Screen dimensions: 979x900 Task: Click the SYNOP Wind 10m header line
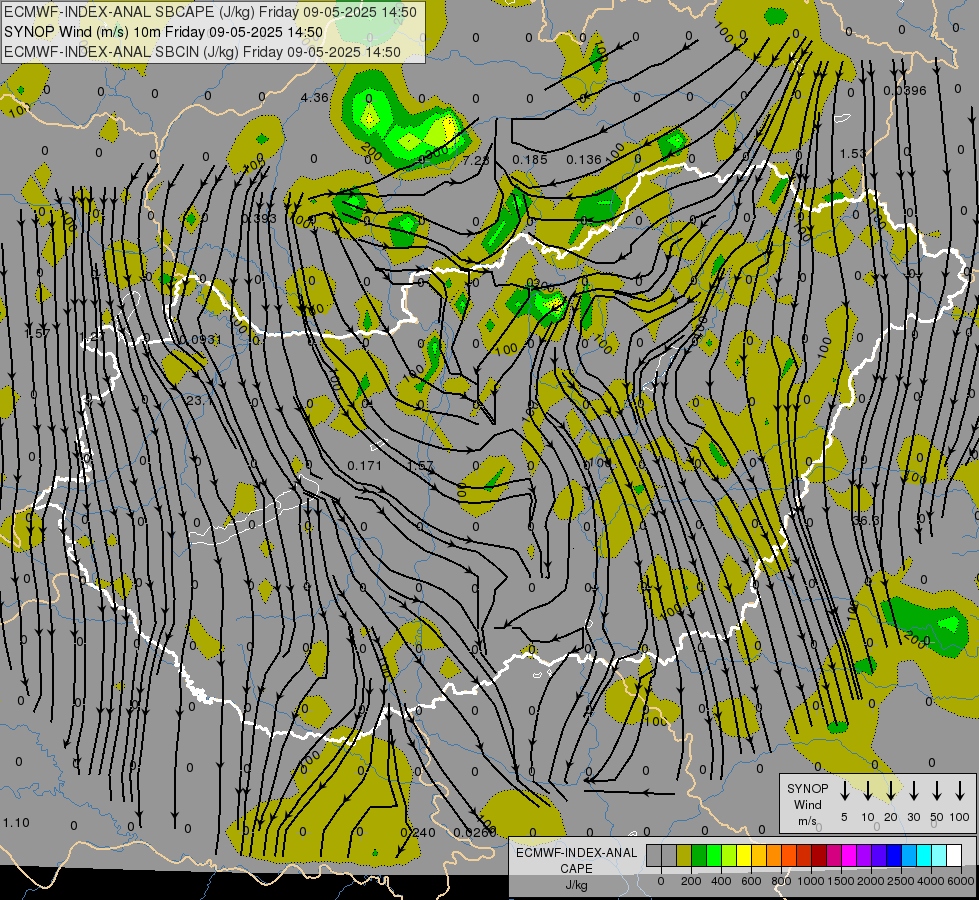[x=164, y=32]
